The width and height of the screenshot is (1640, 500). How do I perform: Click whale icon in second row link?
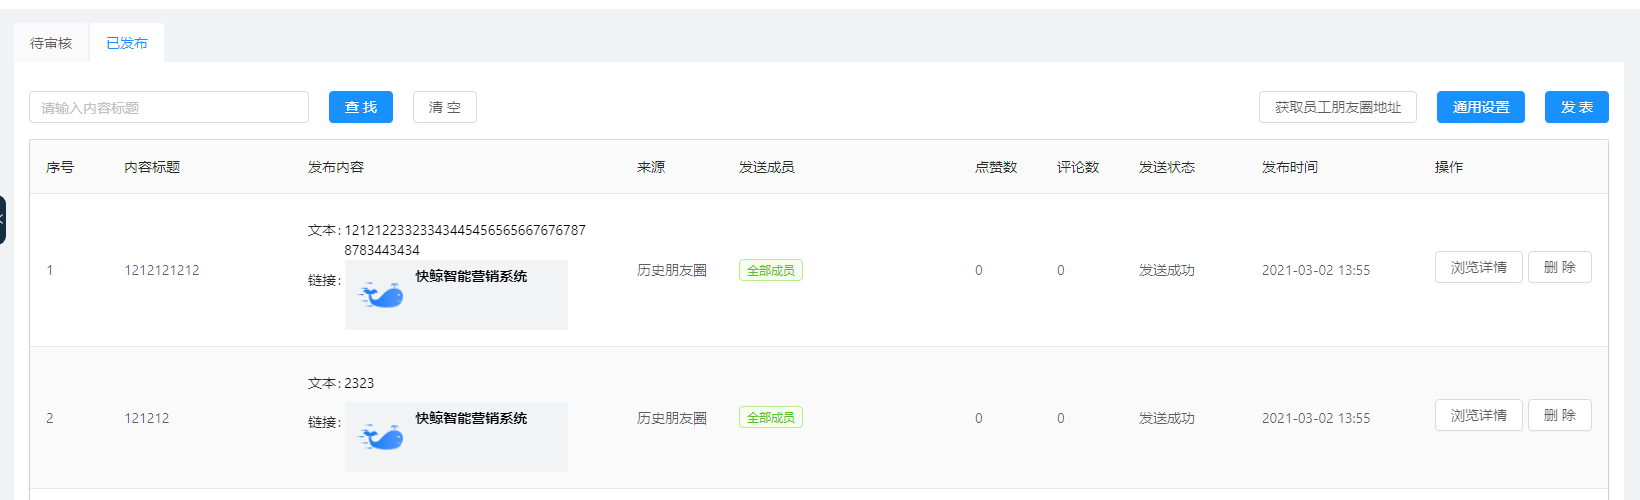pos(382,437)
